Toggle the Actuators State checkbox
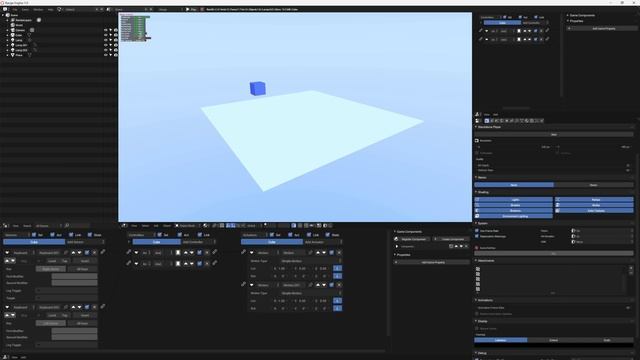 click(328, 235)
